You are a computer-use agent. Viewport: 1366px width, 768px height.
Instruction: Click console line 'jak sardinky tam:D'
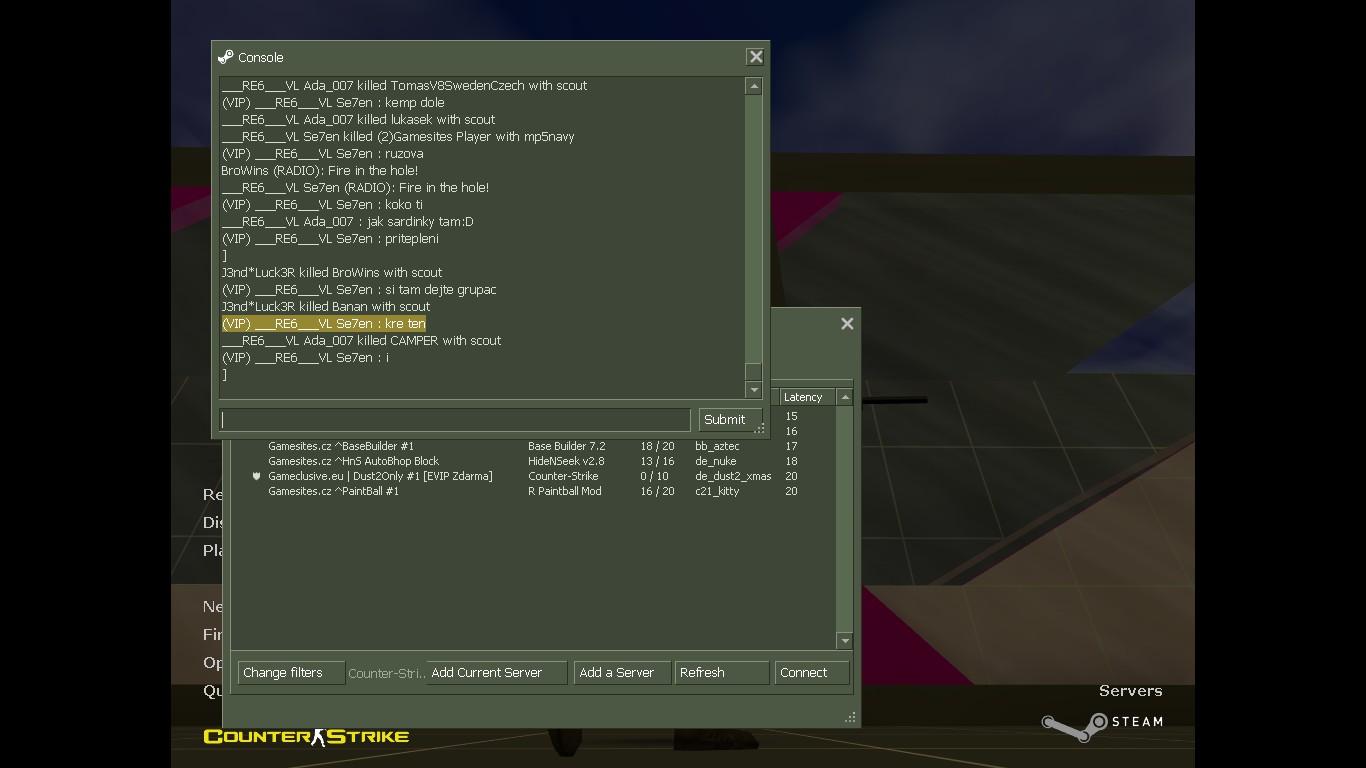click(x=347, y=221)
